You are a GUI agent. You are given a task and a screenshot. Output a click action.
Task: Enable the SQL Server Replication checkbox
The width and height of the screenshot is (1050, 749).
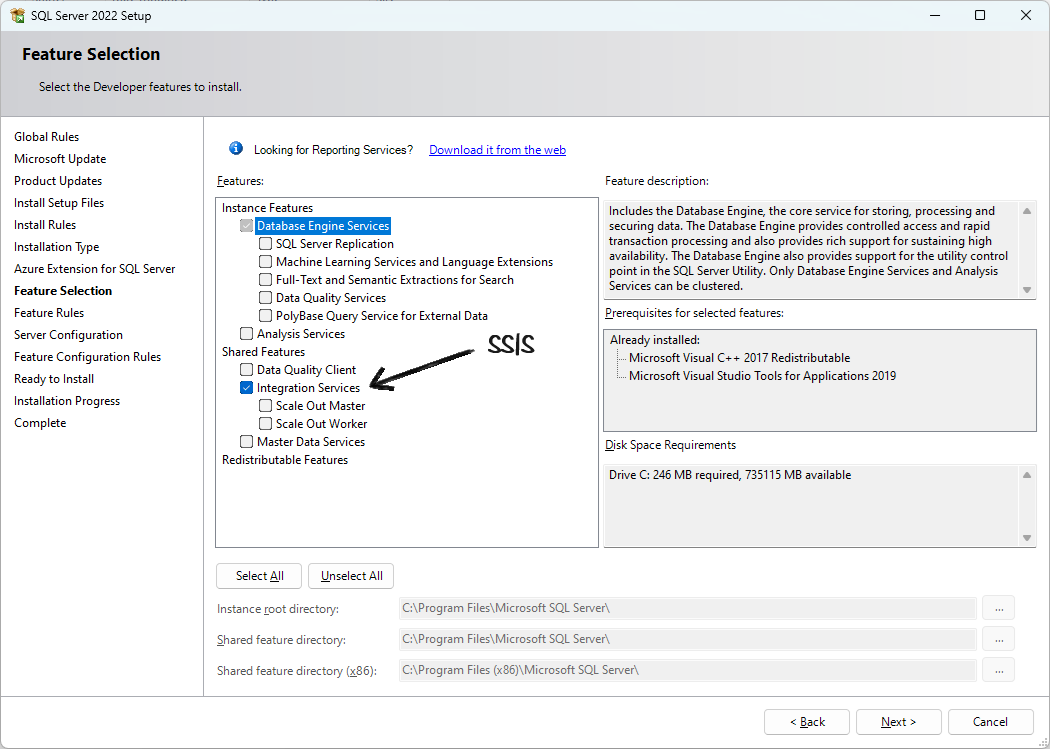(266, 244)
